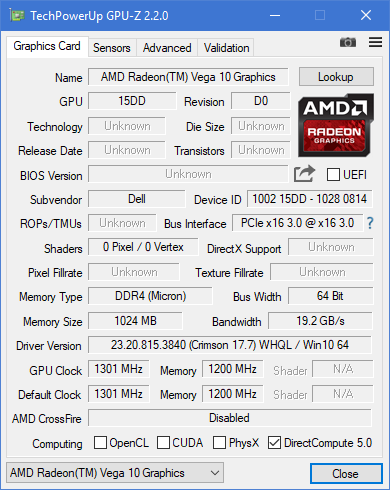390x490 pixels.
Task: Click the bus interface question mark
Action: pos(370,223)
